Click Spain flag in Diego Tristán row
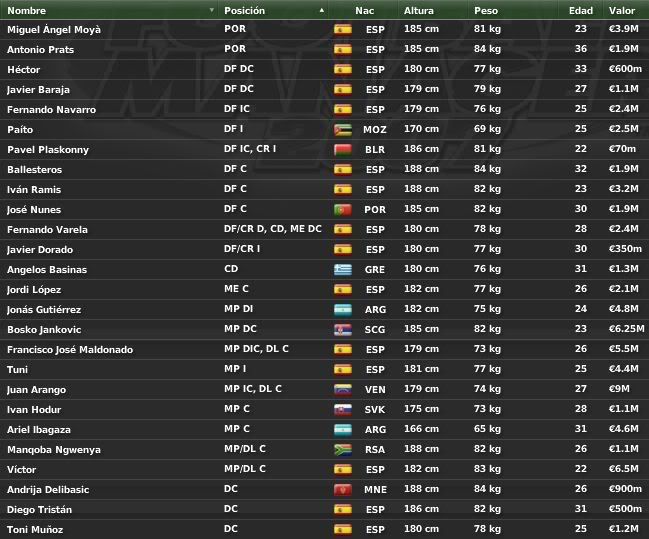This screenshot has width=649, height=539. pyautogui.click(x=343, y=510)
